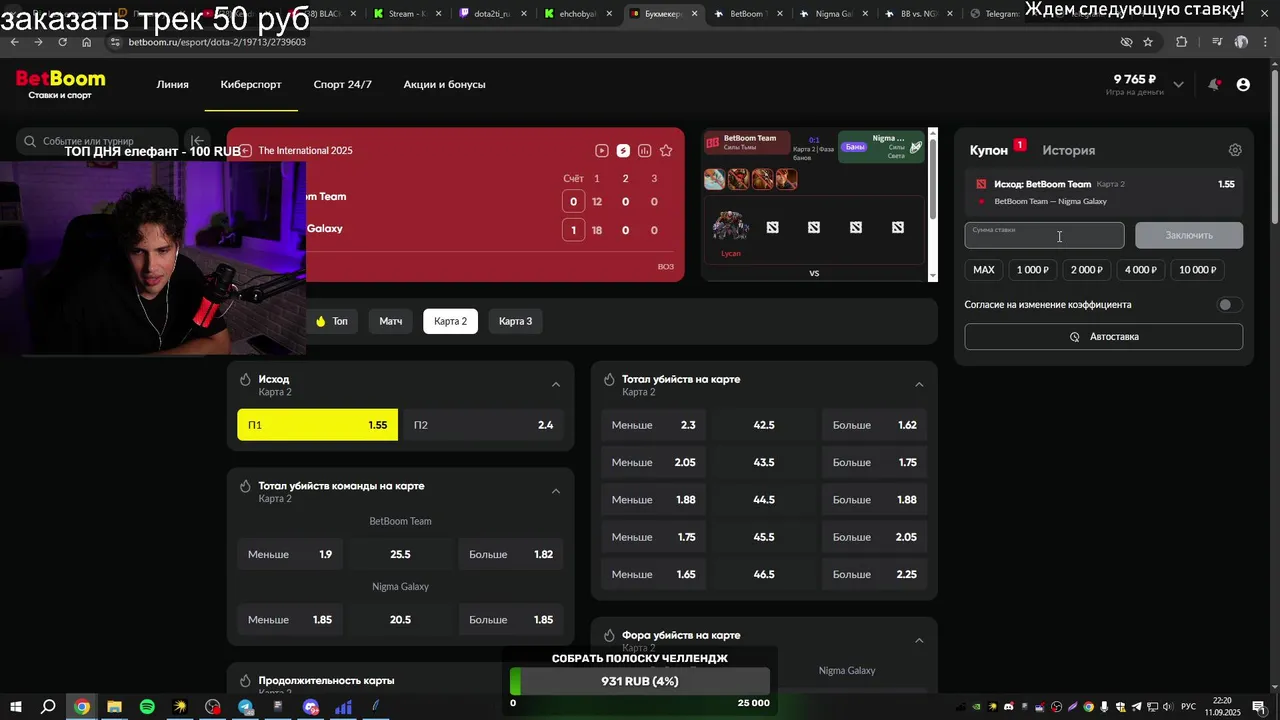Collapse the Исход market section
Image resolution: width=1280 pixels, height=720 pixels.
556,385
